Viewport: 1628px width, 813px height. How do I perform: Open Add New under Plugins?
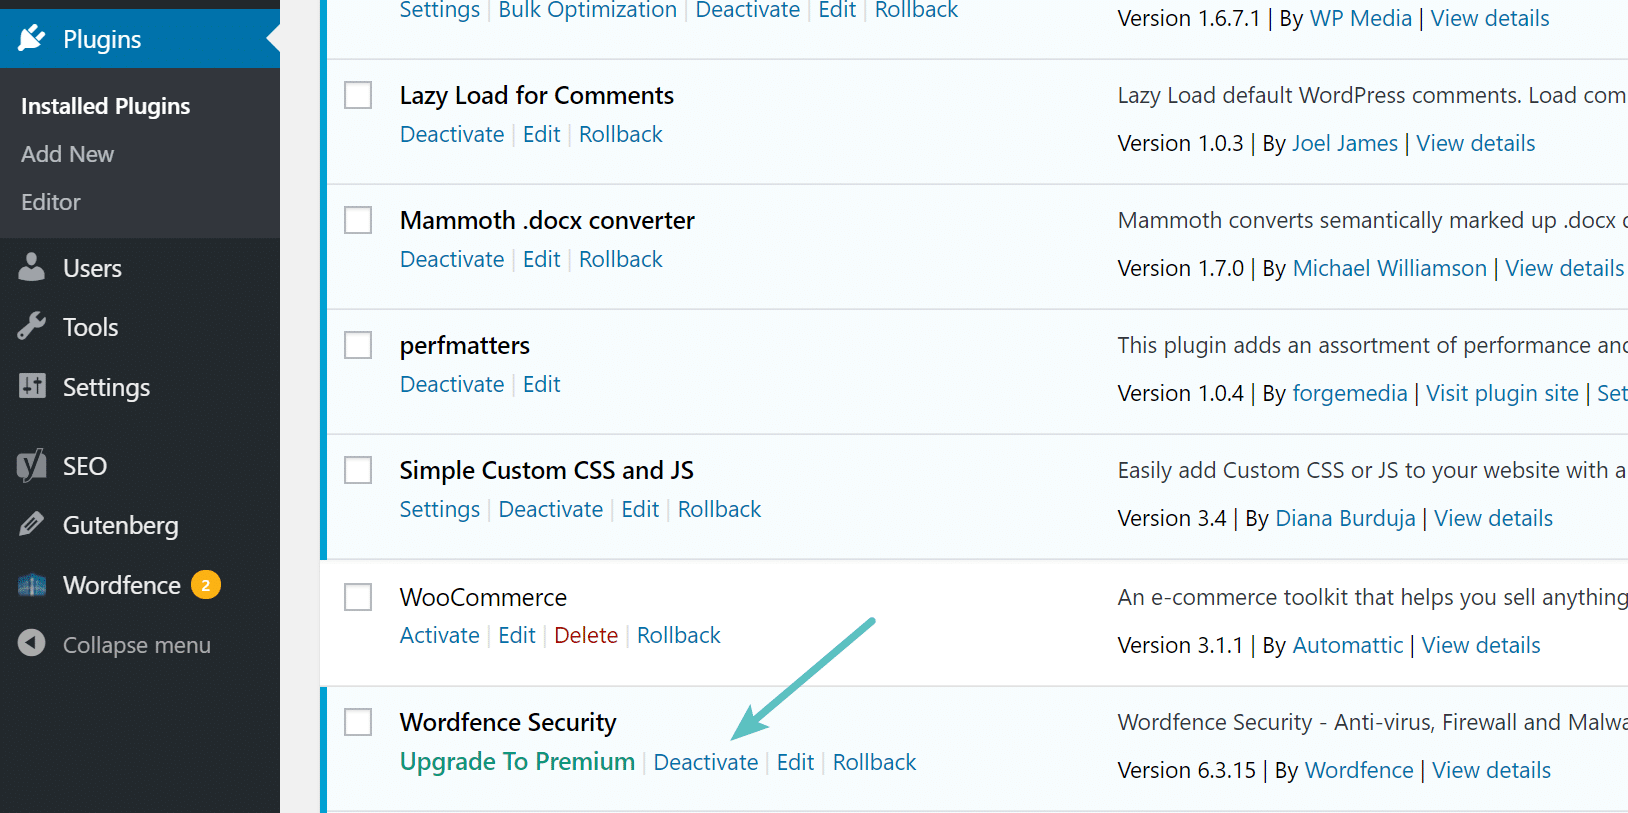(67, 153)
